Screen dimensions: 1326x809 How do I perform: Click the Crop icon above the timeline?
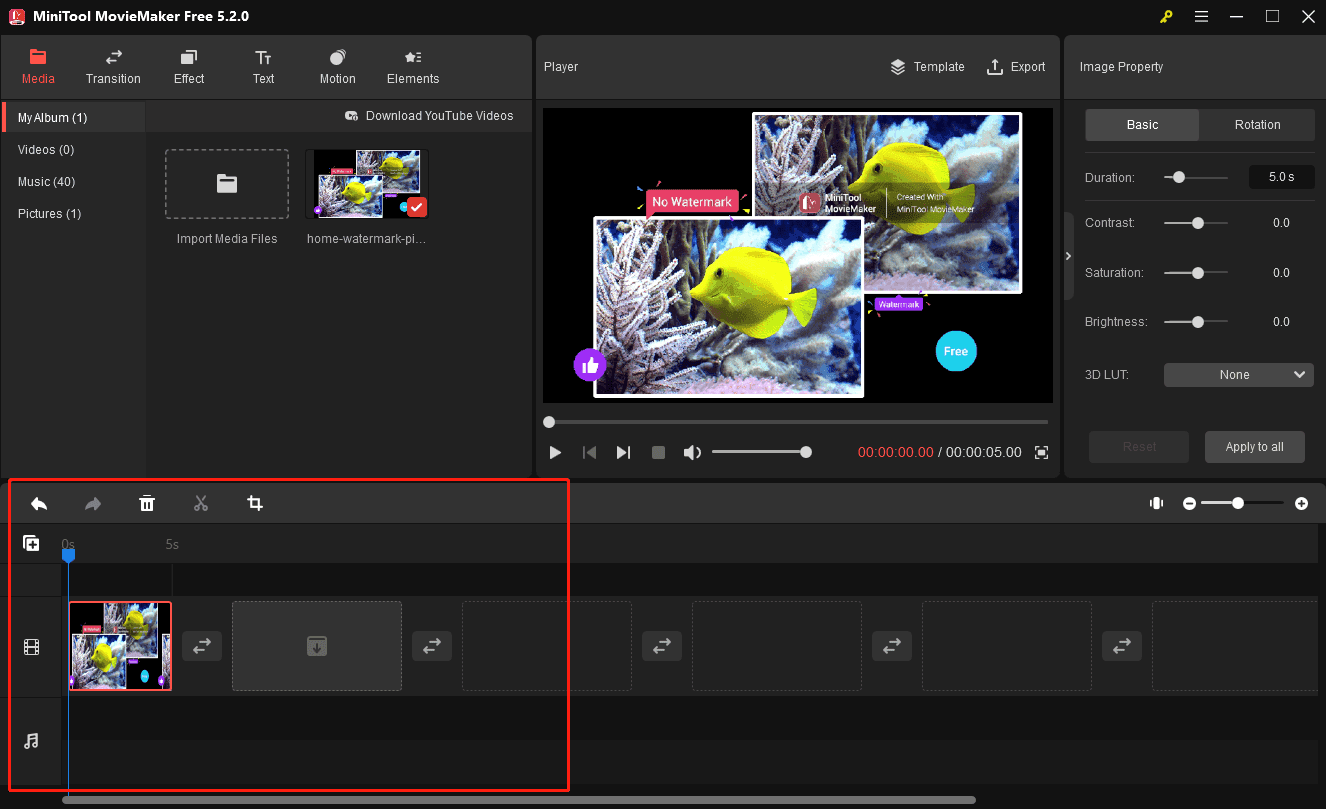click(255, 503)
